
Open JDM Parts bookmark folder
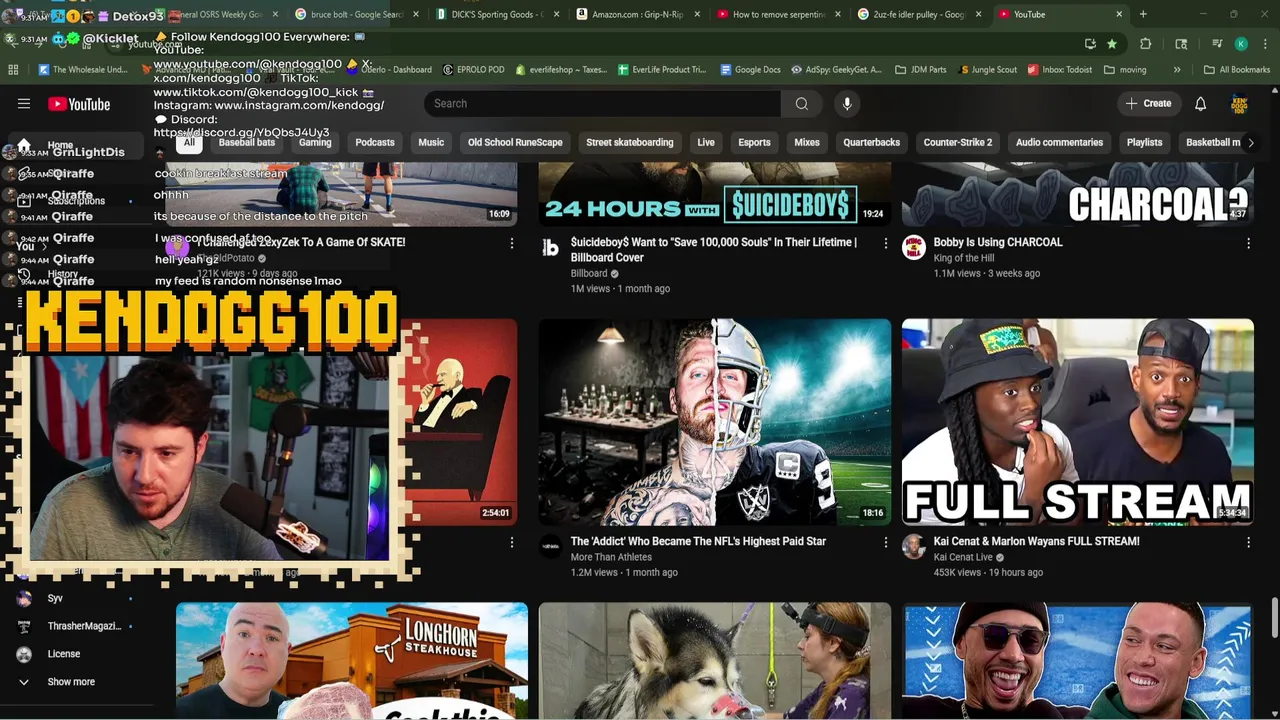921,70
